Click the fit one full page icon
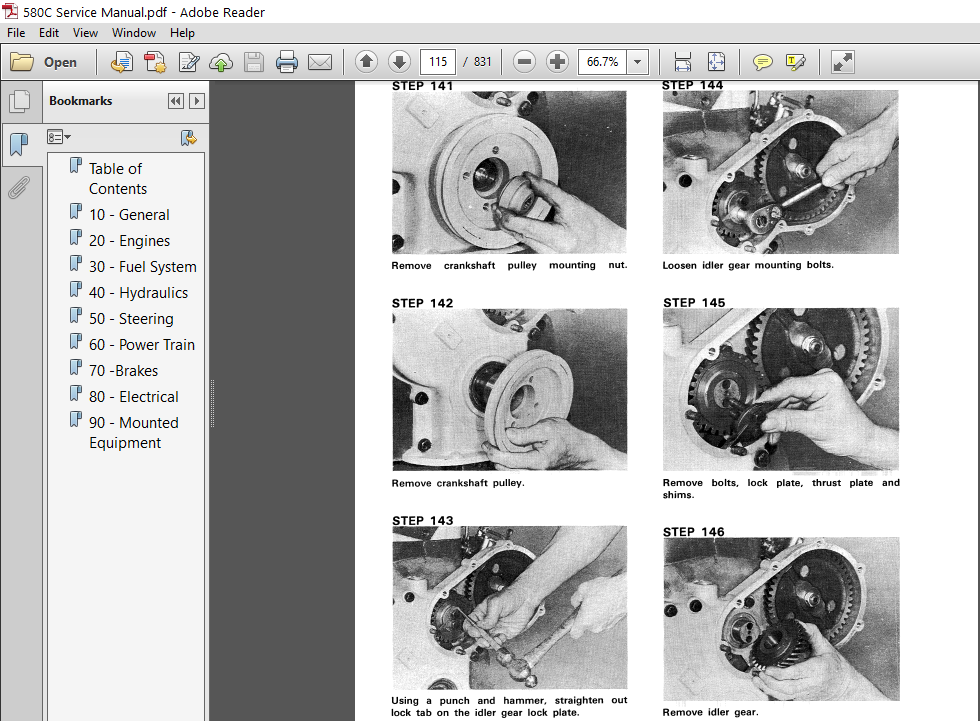This screenshot has width=980, height=721. [716, 62]
